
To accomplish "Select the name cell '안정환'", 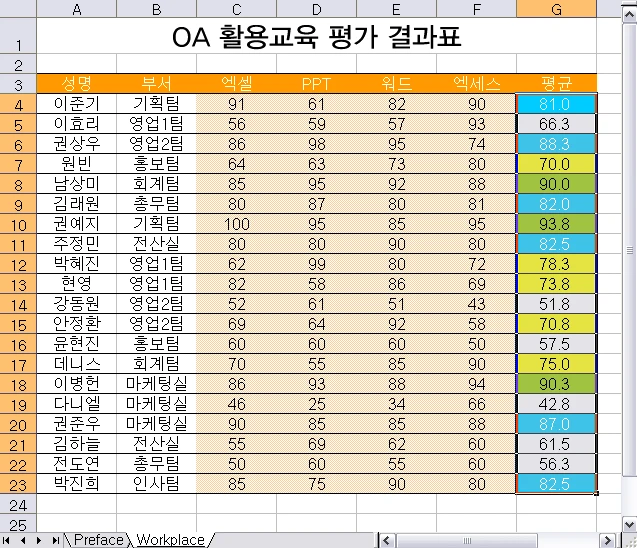I will pos(76,324).
